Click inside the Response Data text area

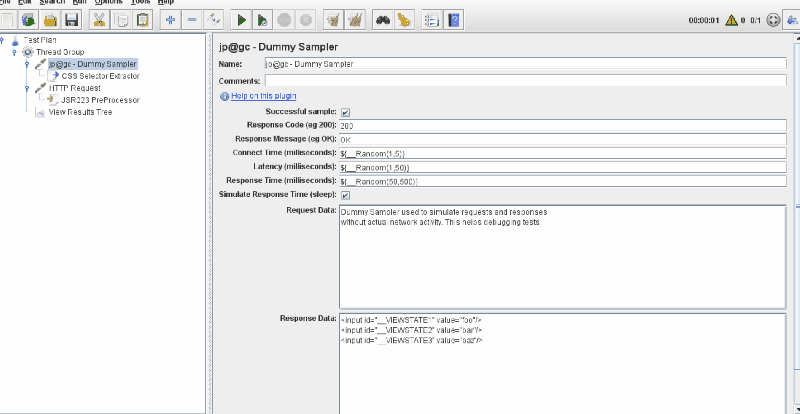563,363
